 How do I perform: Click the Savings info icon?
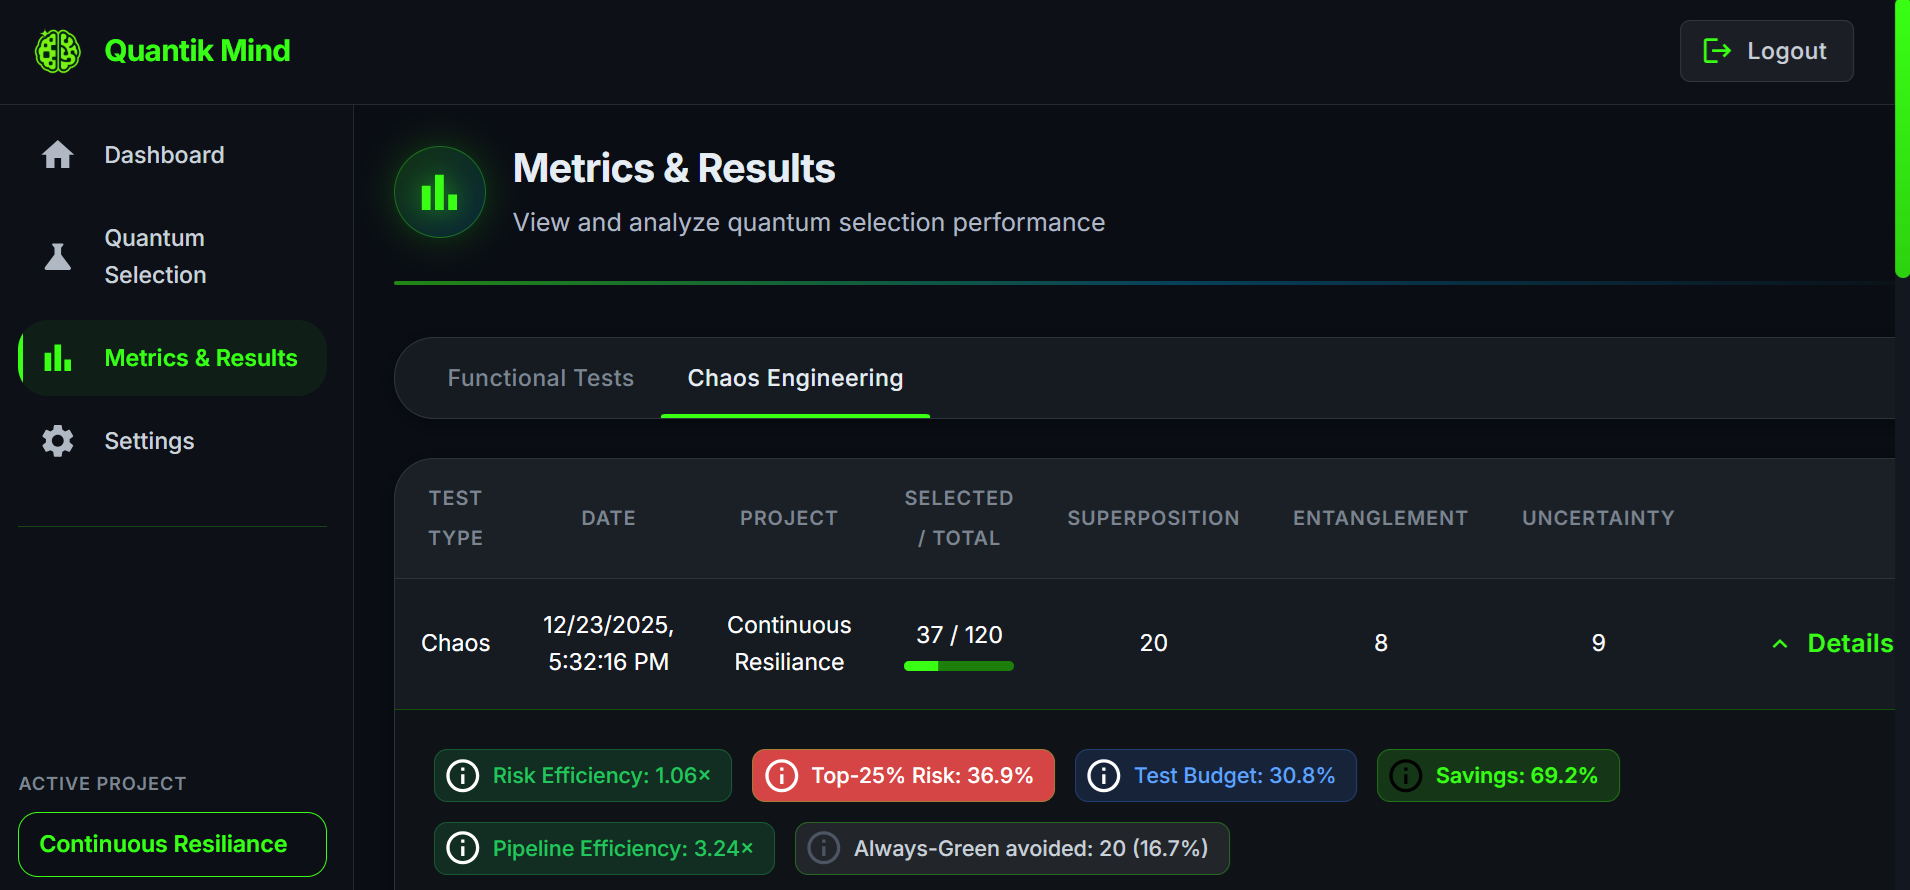pyautogui.click(x=1405, y=776)
